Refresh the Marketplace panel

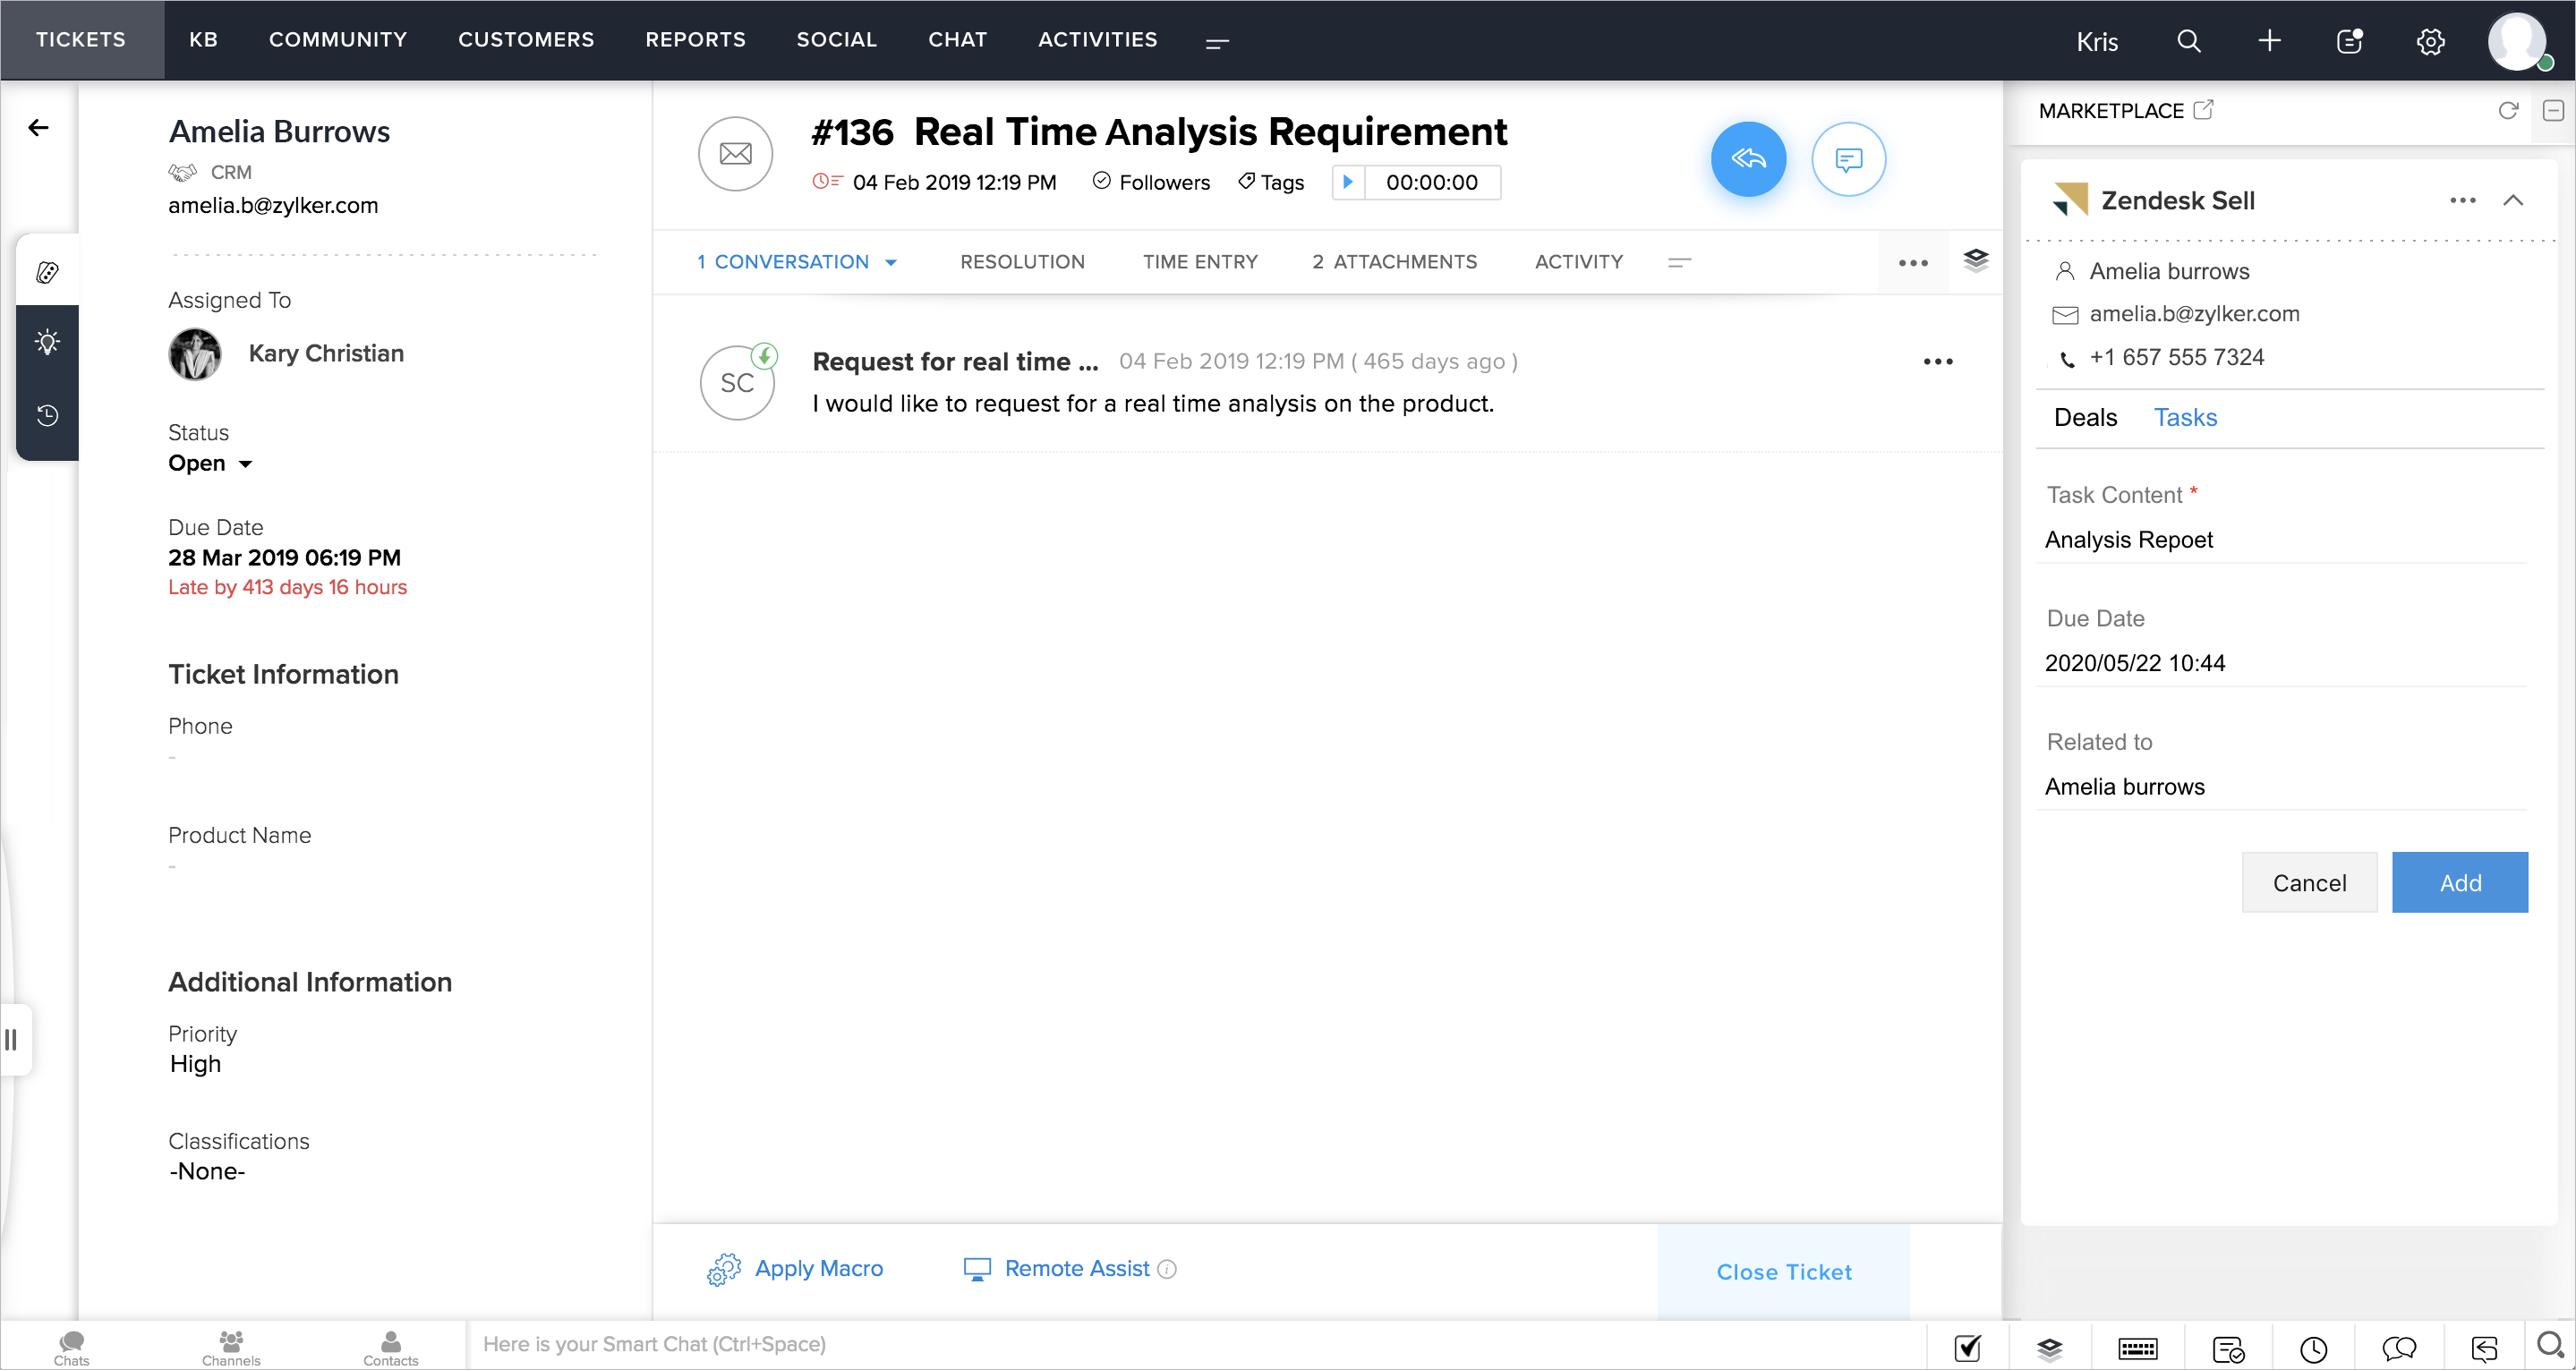coord(2507,110)
